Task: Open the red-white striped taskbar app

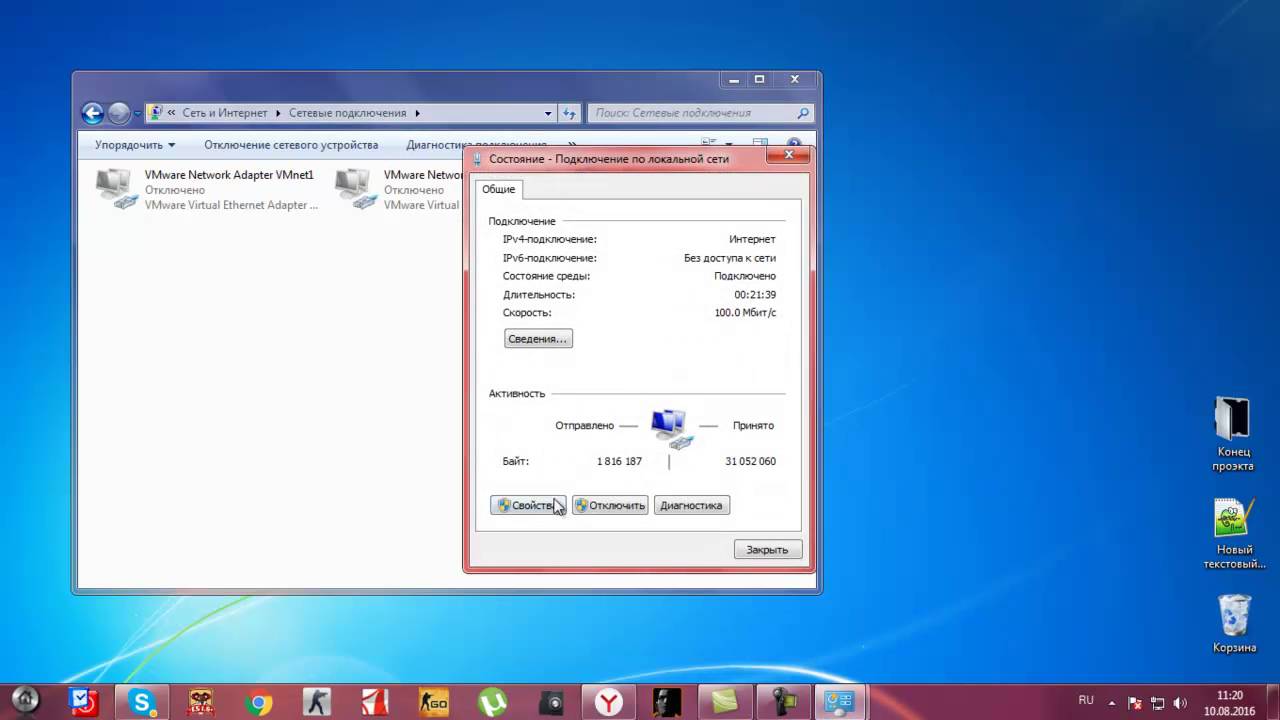Action: (x=375, y=702)
